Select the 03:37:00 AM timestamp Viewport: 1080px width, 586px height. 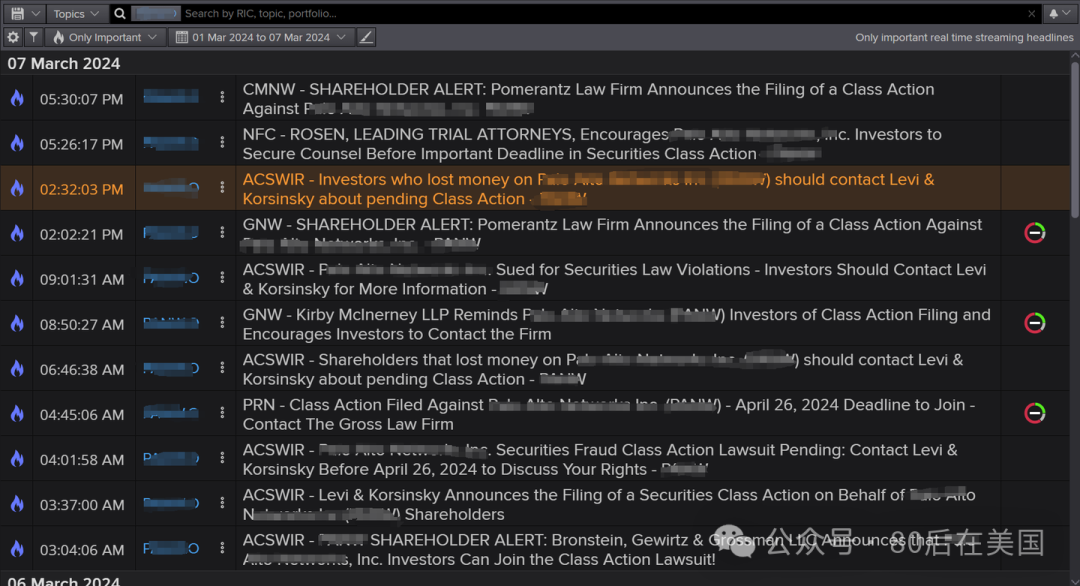coord(82,505)
